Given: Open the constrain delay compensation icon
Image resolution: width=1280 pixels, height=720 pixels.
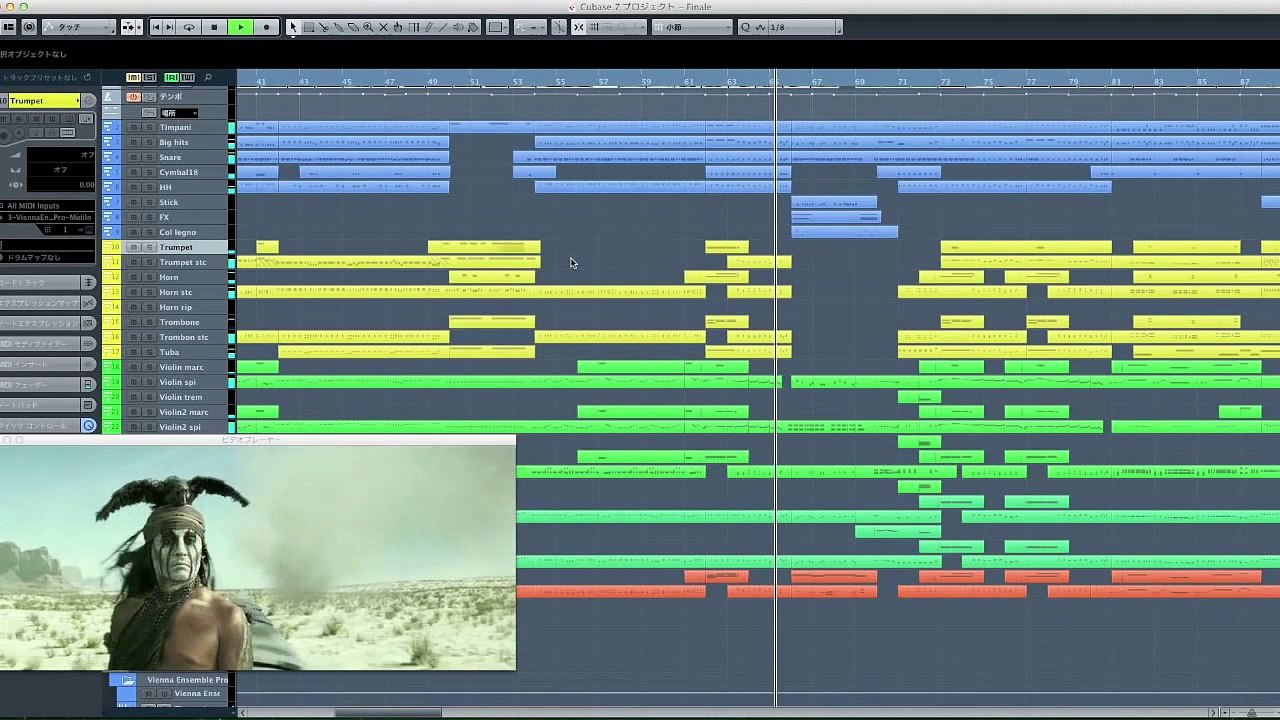Looking at the screenshot, I should [x=29, y=27].
